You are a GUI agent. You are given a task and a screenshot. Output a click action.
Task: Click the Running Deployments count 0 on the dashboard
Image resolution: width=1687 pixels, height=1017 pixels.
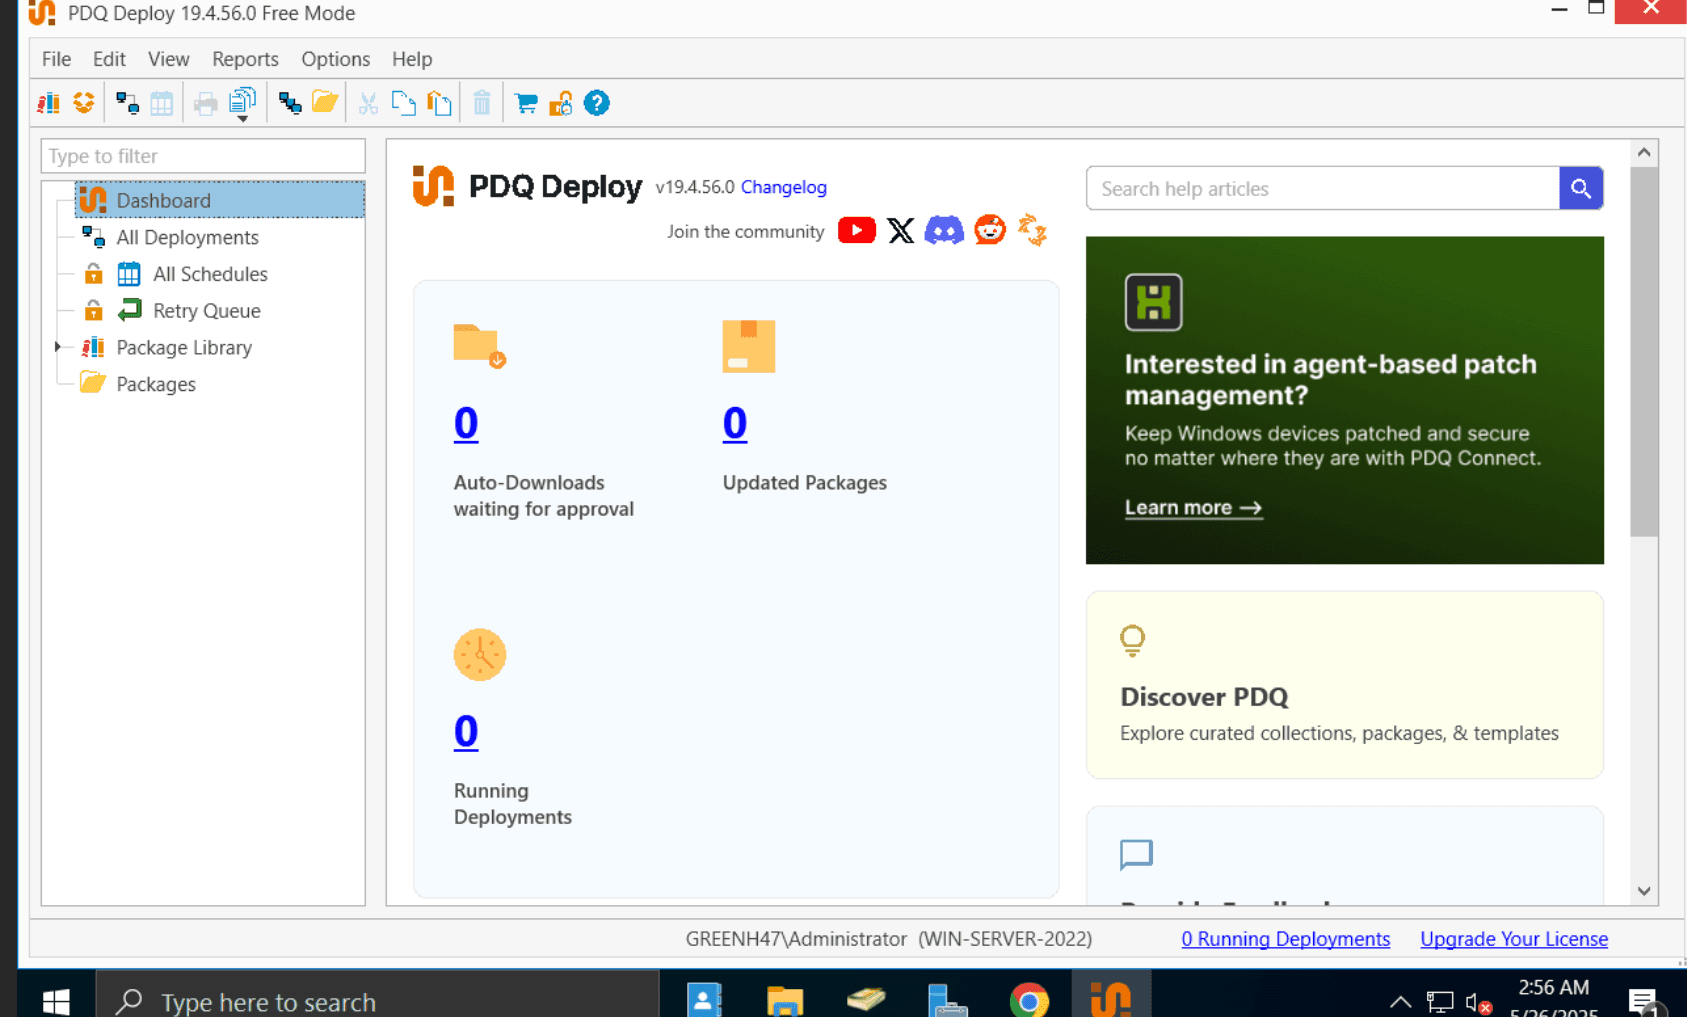[x=466, y=732]
